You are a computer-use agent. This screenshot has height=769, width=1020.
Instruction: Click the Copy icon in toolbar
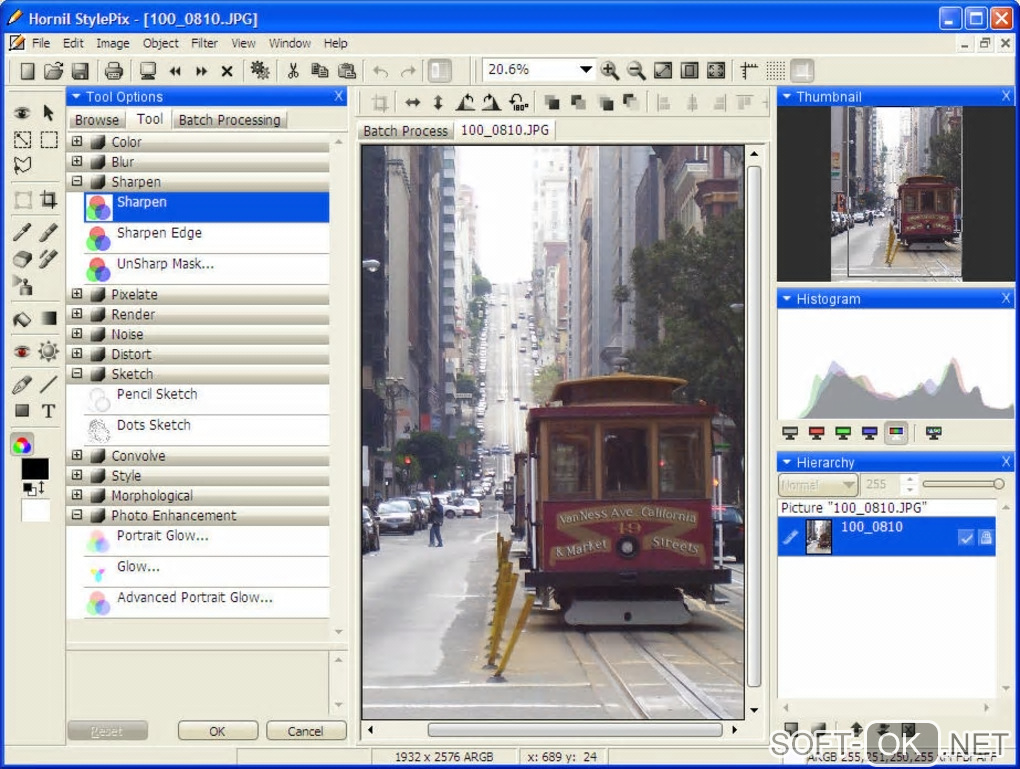click(x=319, y=70)
